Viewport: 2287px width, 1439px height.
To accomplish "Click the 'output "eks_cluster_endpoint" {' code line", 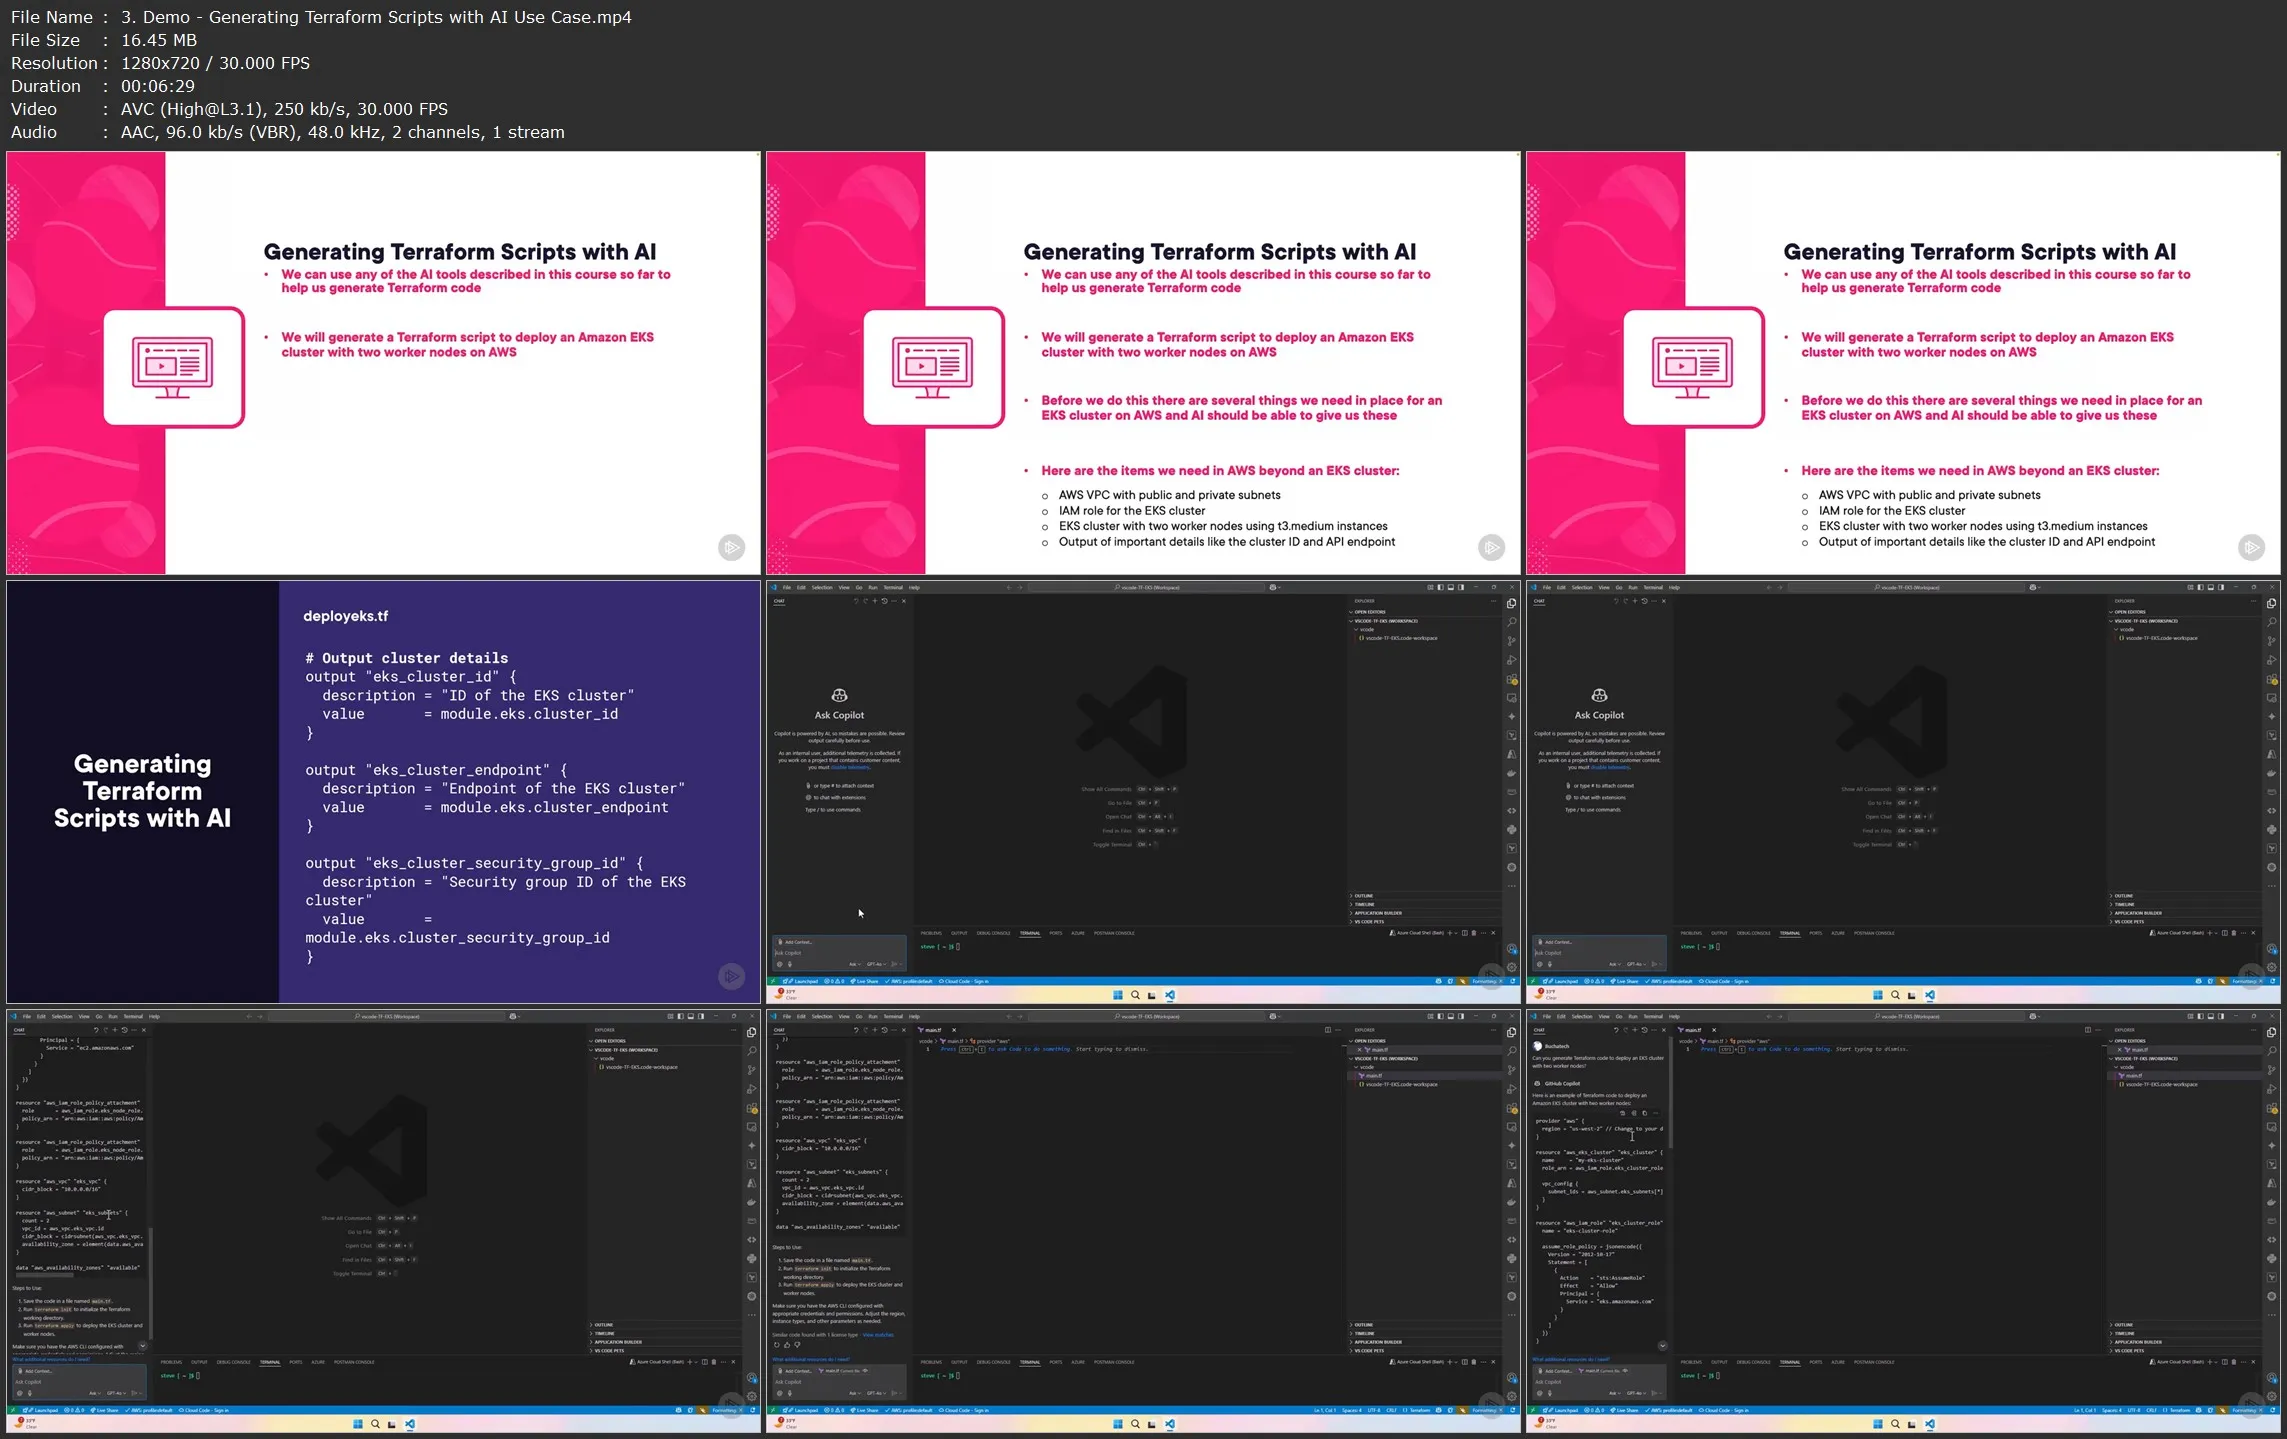I will tap(436, 770).
